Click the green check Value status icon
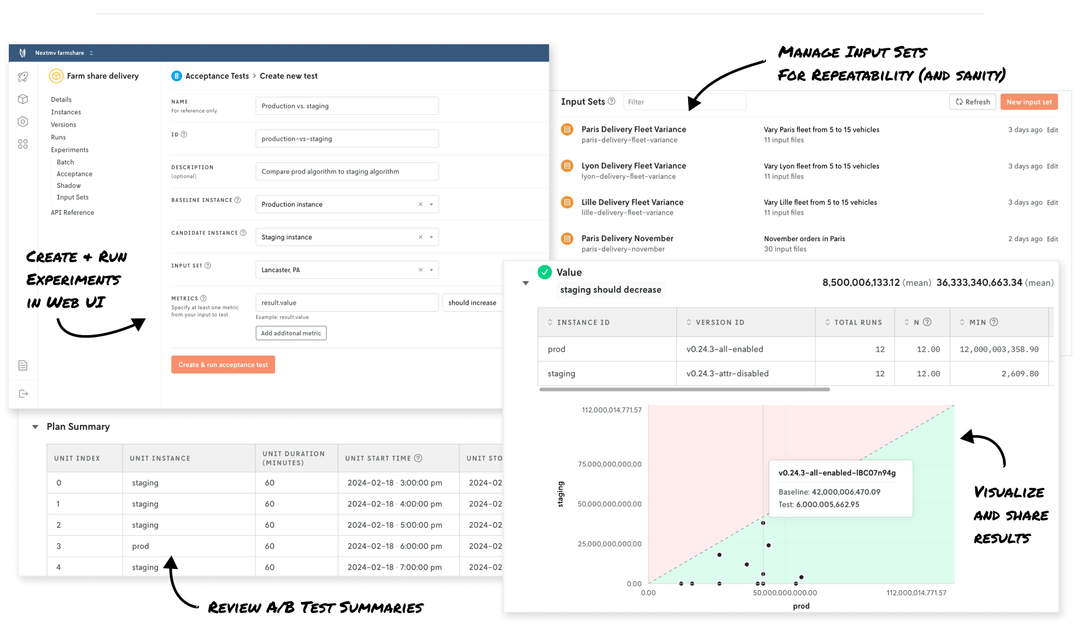This screenshot has height=635, width=1080. 545,272
